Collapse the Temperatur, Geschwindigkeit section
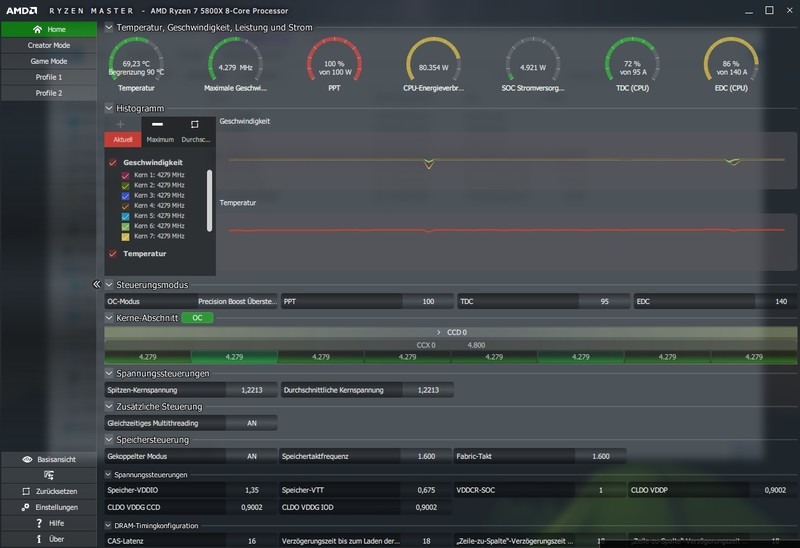This screenshot has width=800, height=548. 109,28
